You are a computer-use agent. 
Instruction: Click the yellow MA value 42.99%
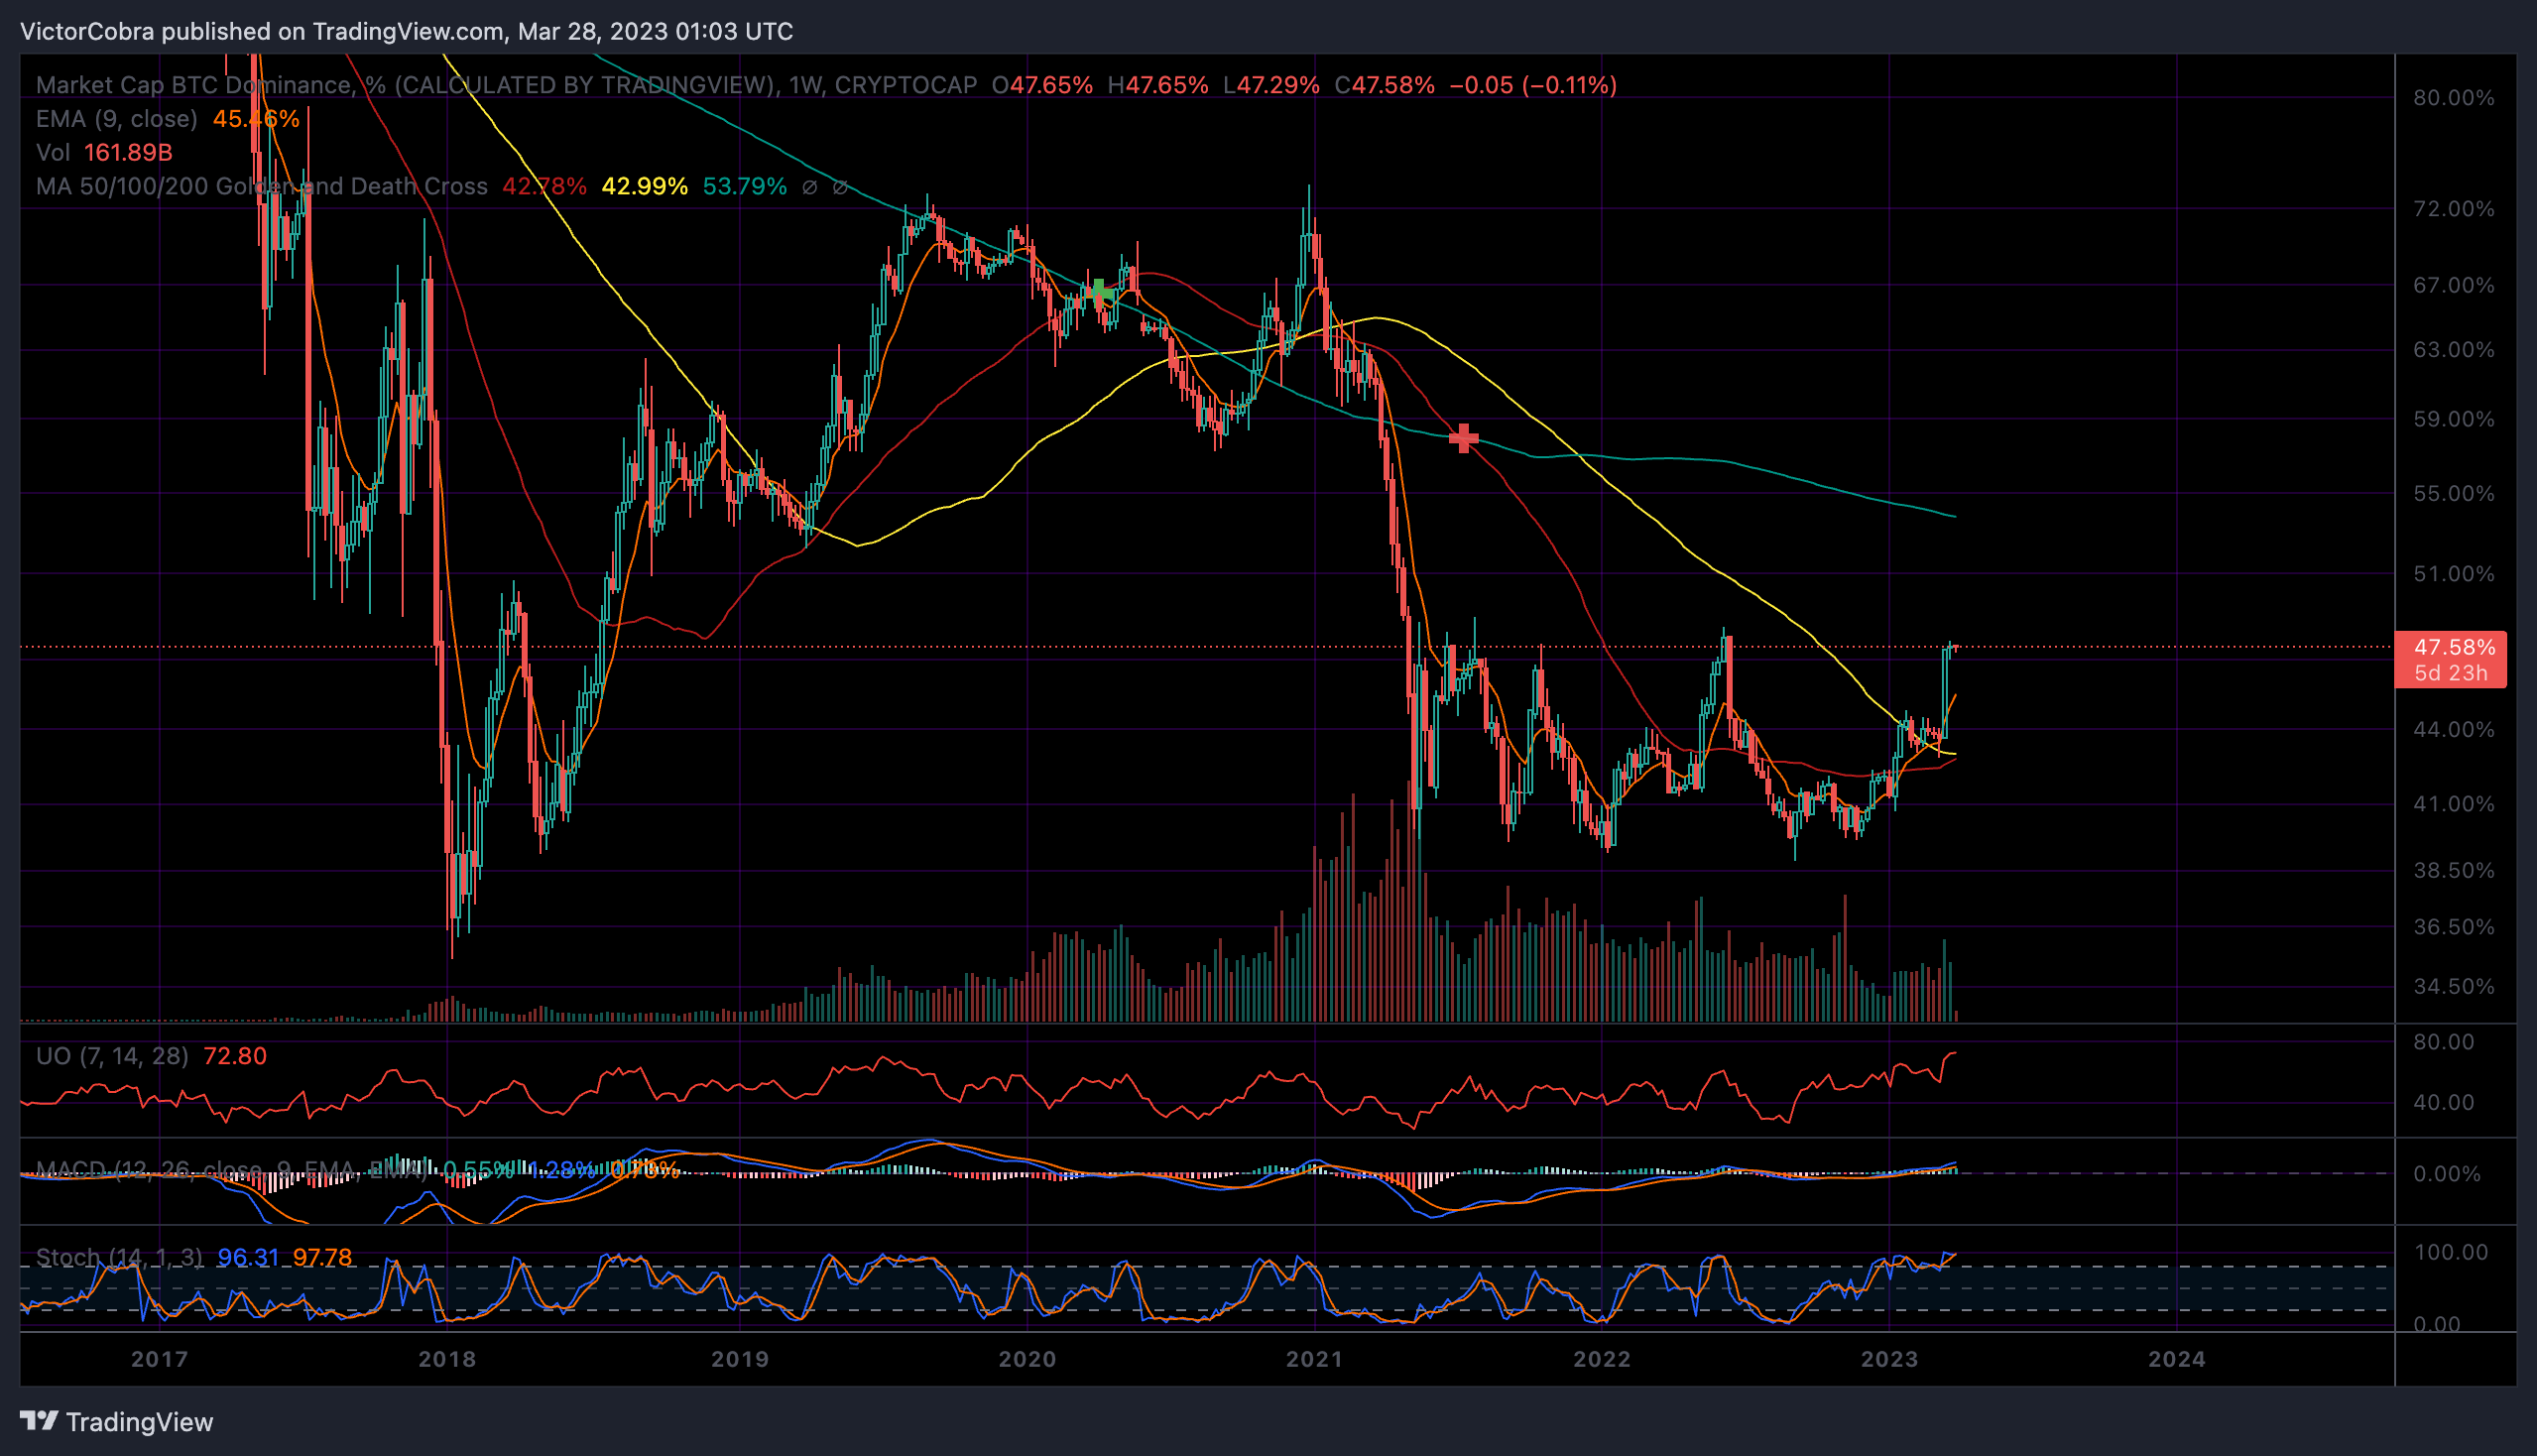coord(644,187)
